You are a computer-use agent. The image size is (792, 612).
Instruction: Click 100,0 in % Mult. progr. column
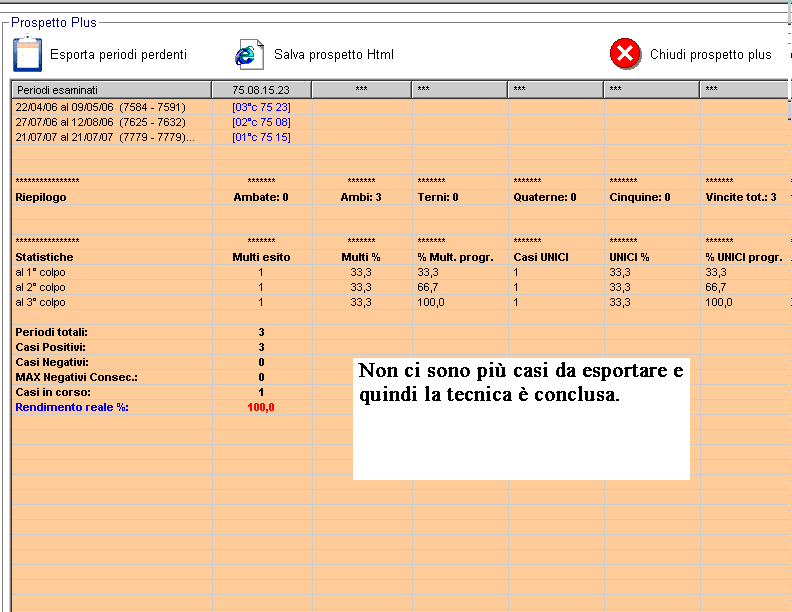(431, 302)
